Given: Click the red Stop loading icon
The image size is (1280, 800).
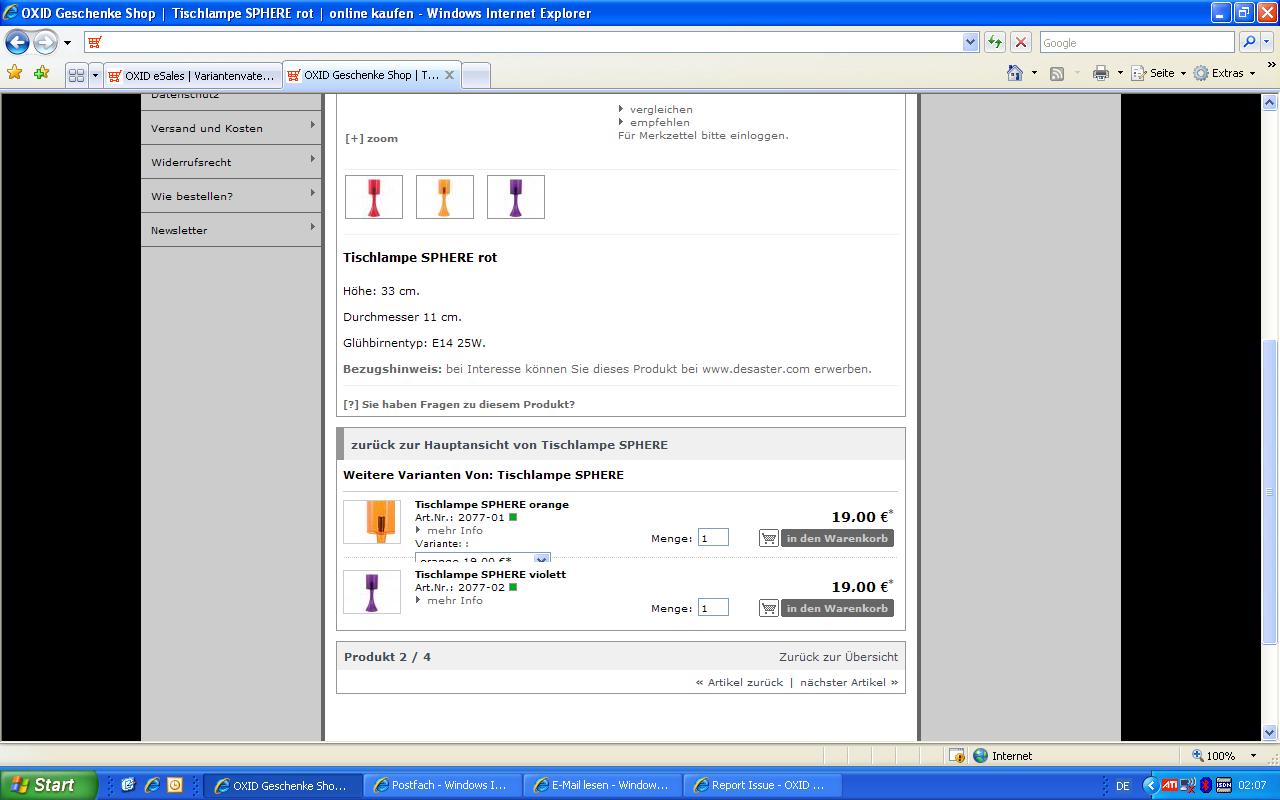Looking at the screenshot, I should pyautogui.click(x=1021, y=42).
